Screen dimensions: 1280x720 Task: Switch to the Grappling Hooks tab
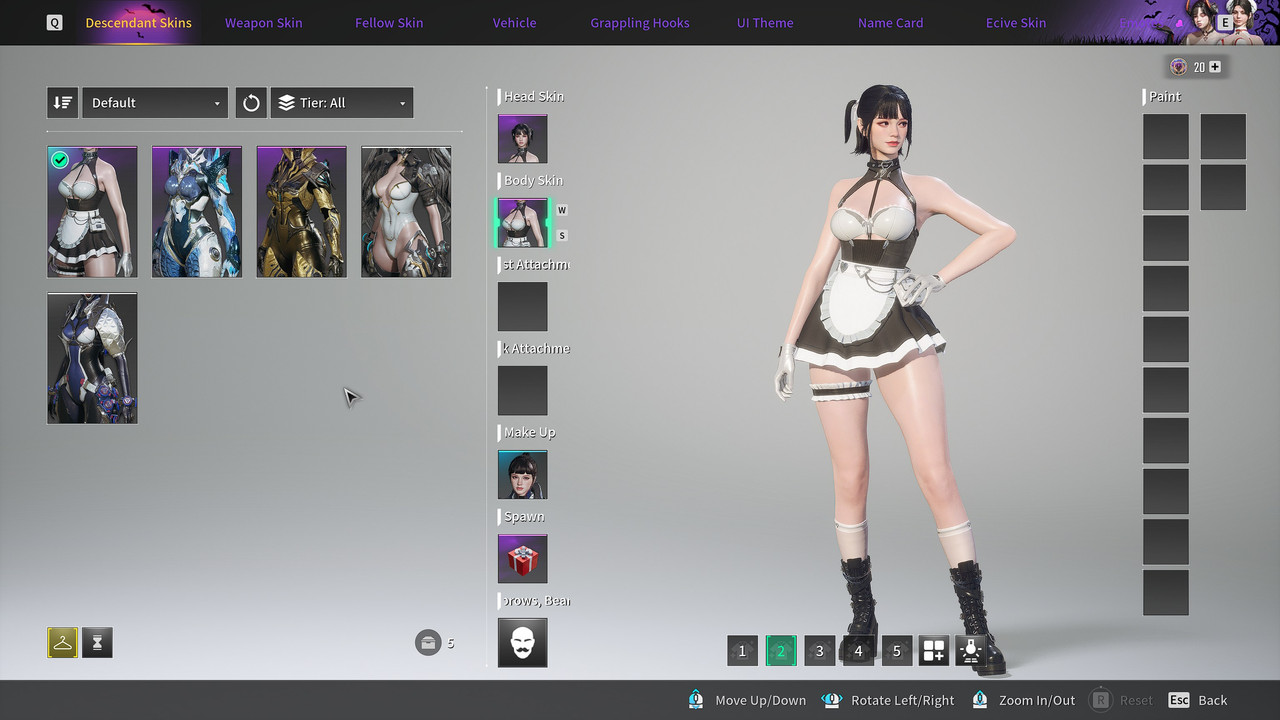click(x=640, y=23)
